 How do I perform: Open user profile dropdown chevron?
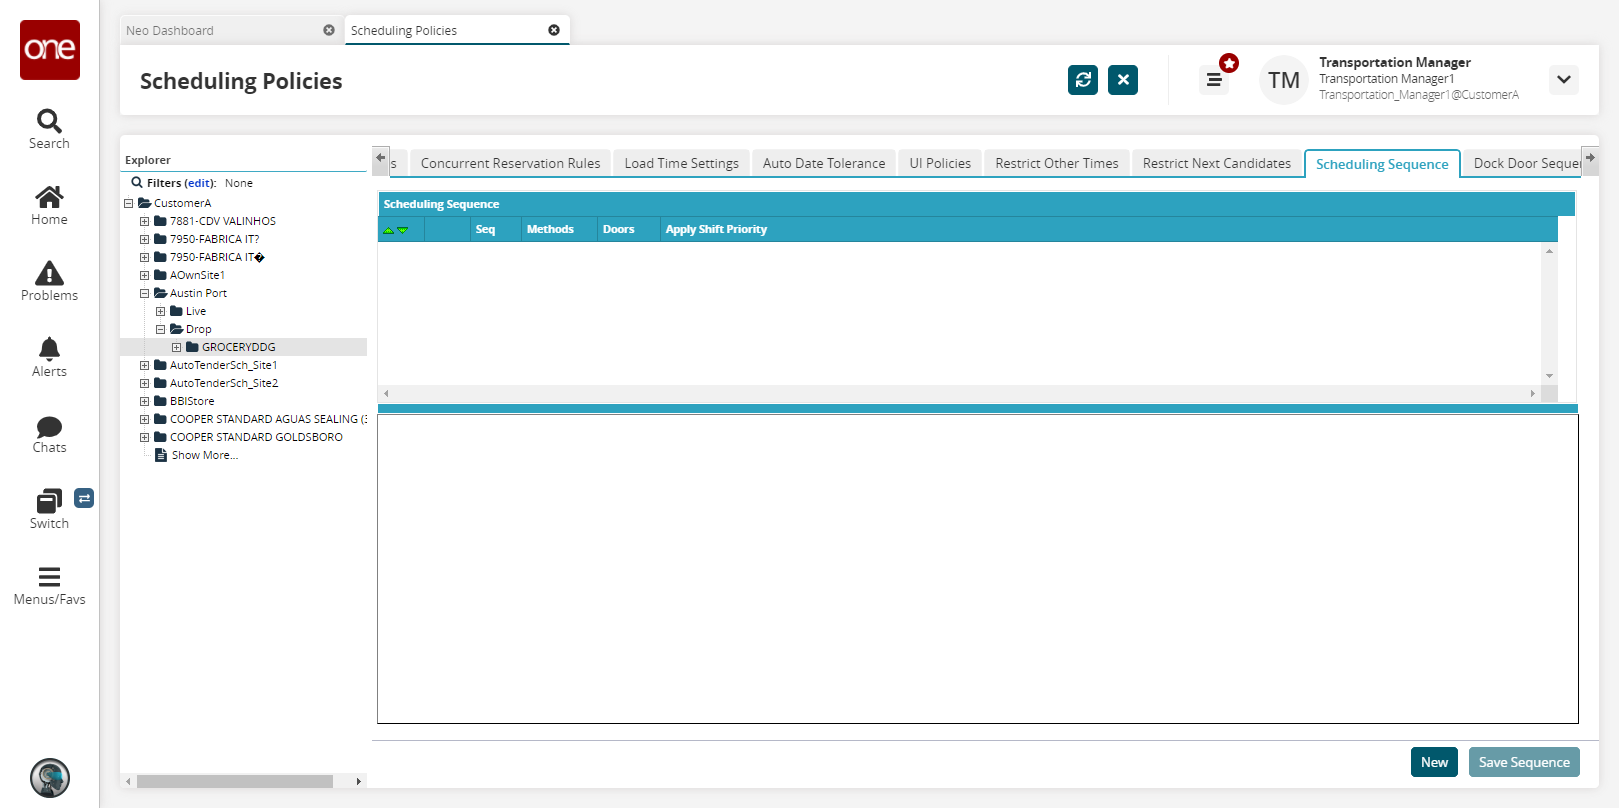(x=1564, y=80)
